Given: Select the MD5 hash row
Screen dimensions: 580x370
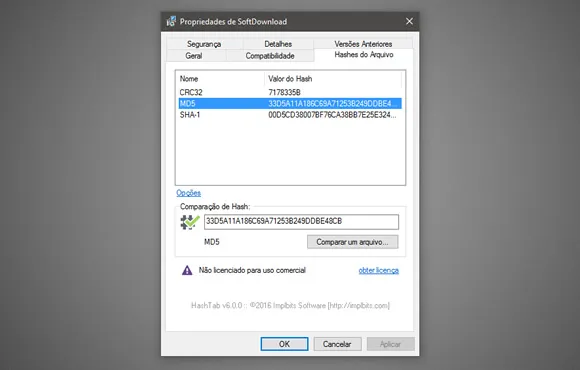Looking at the screenshot, I should click(x=290, y=103).
